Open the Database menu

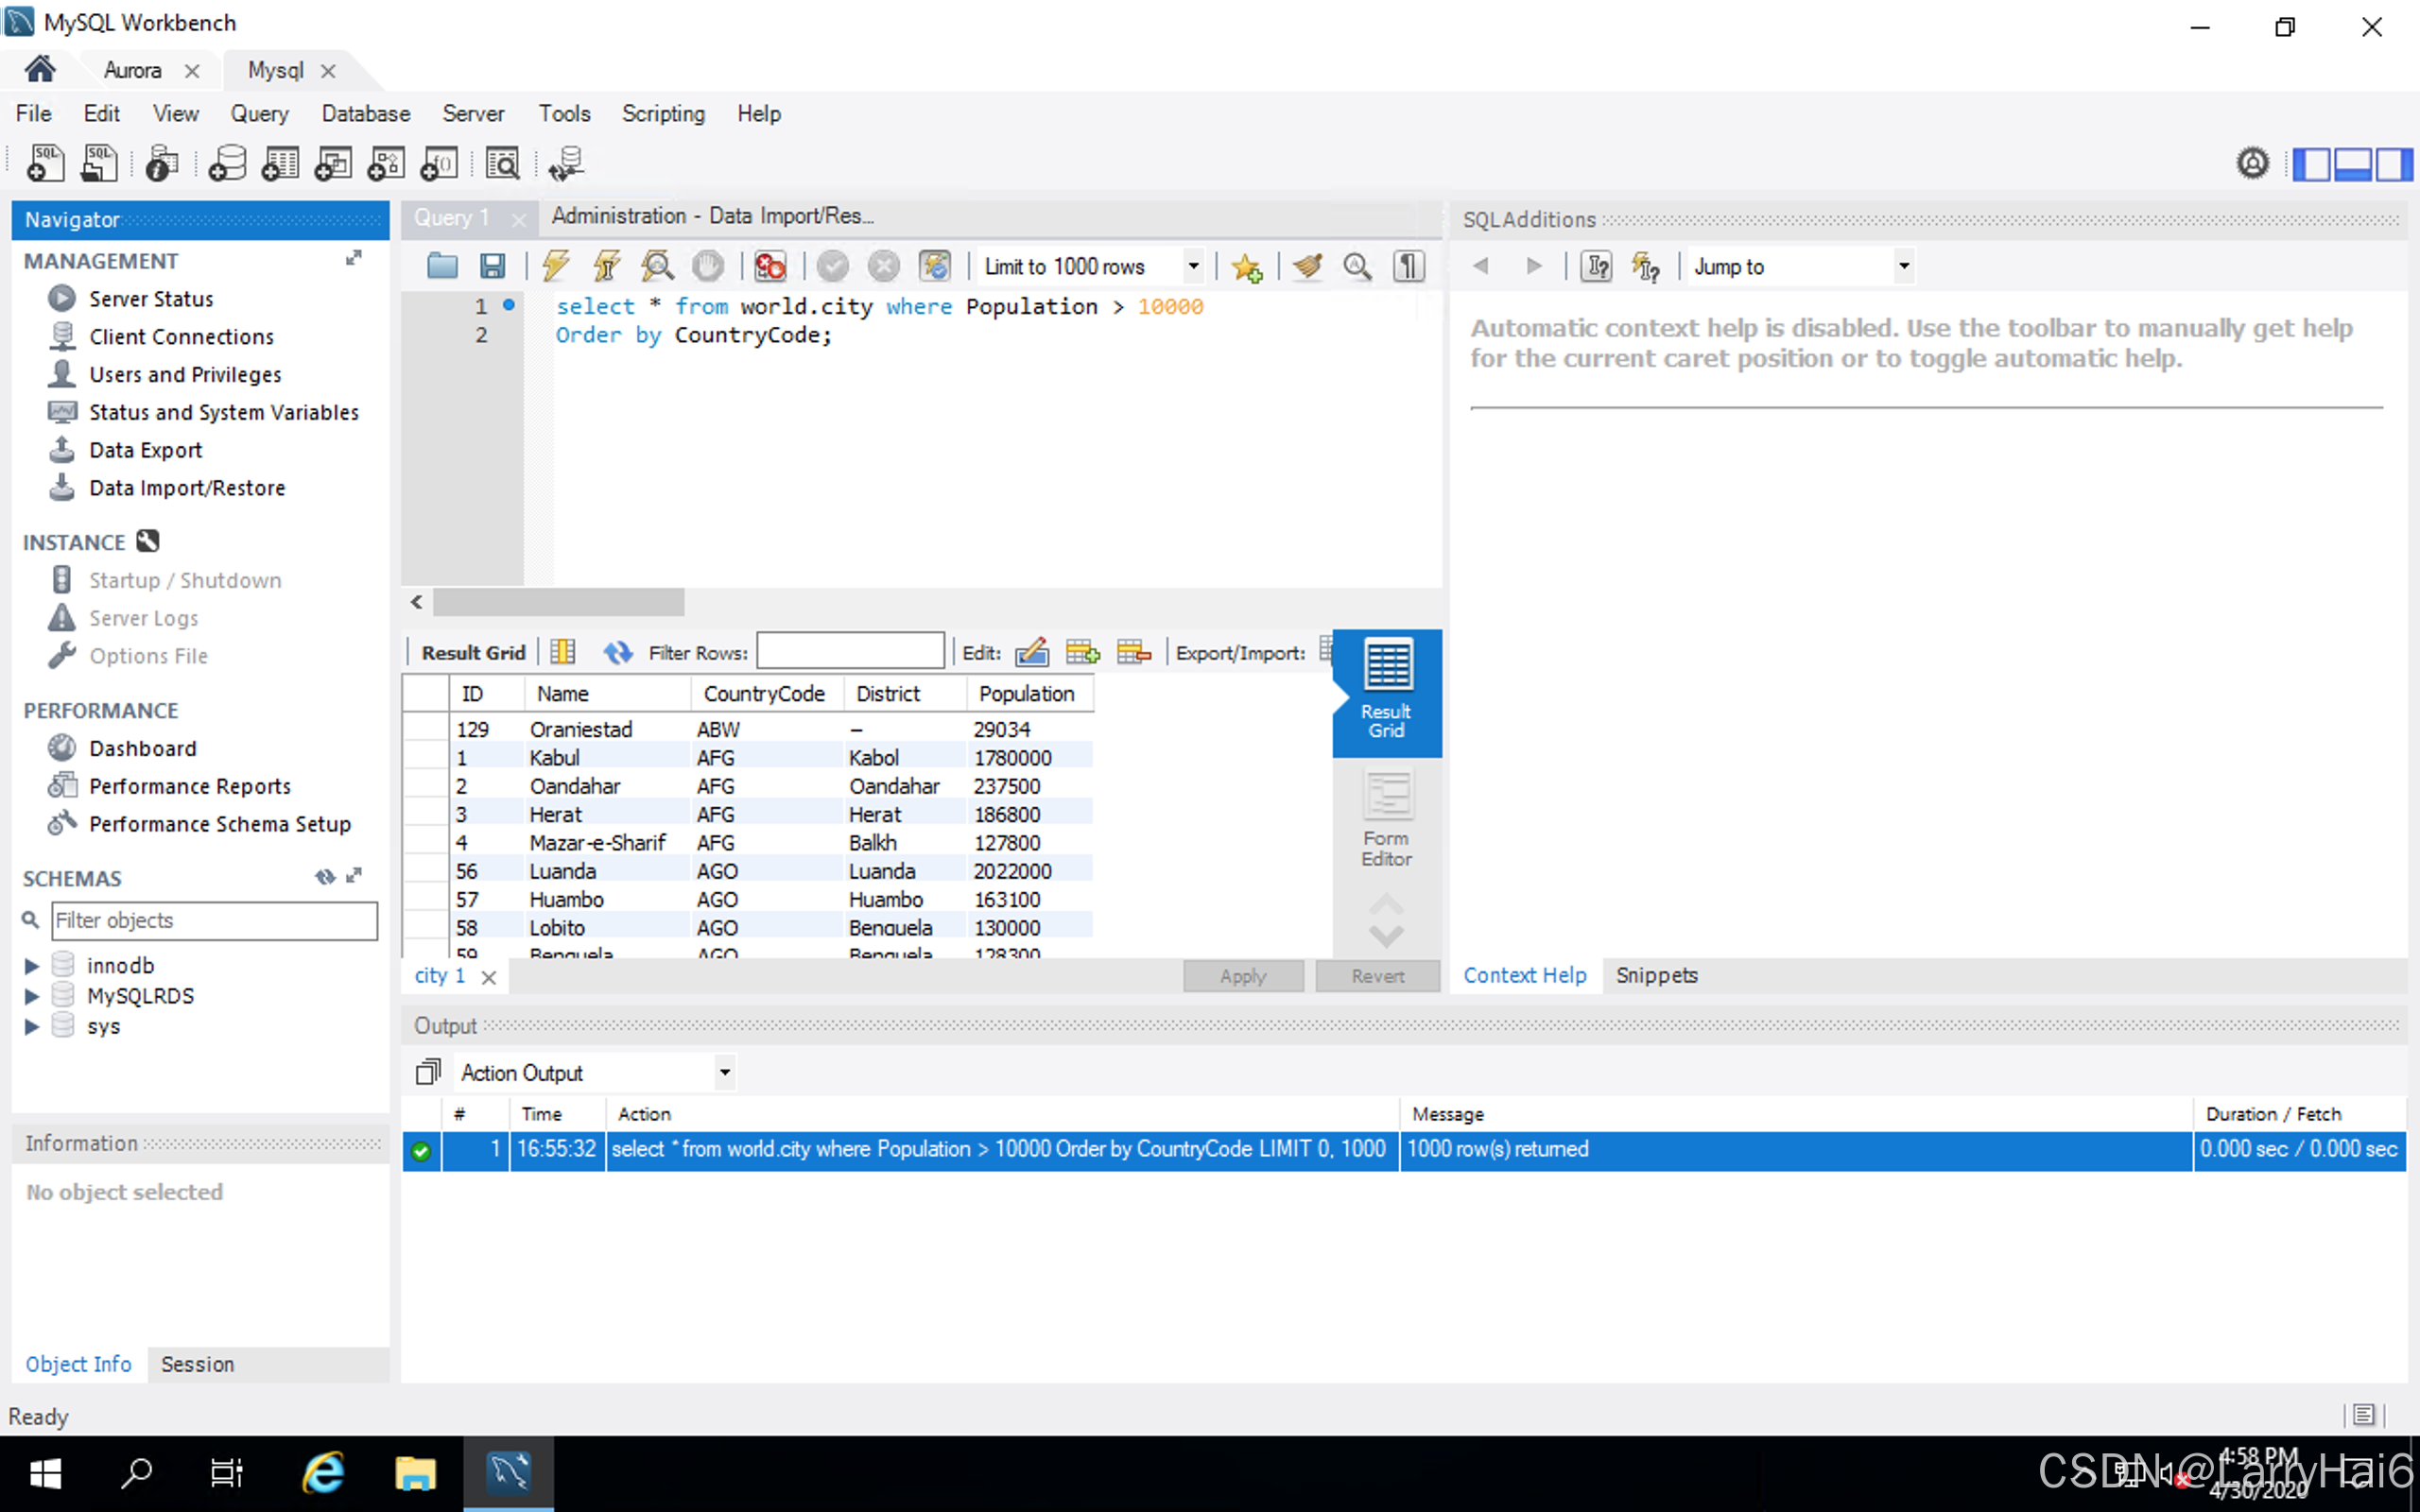(x=365, y=113)
